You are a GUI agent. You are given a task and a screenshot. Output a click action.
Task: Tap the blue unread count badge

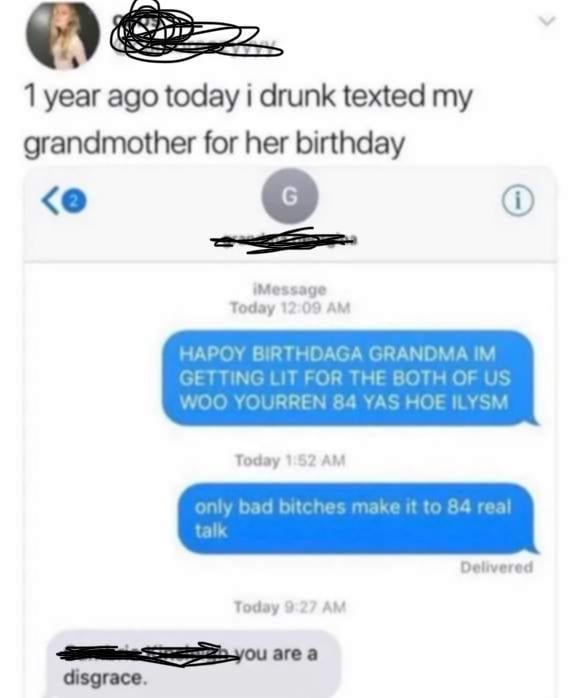(x=75, y=202)
